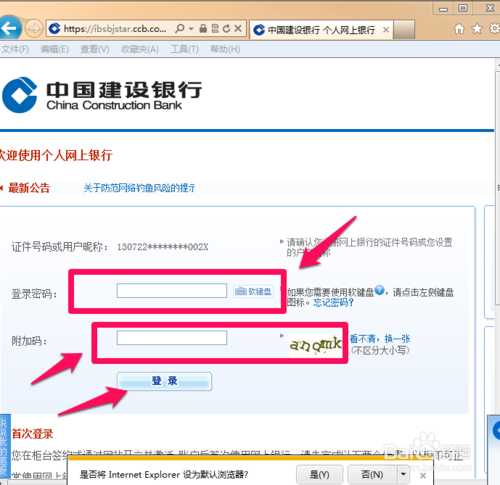Open the 帮助(H) menu

[225, 49]
